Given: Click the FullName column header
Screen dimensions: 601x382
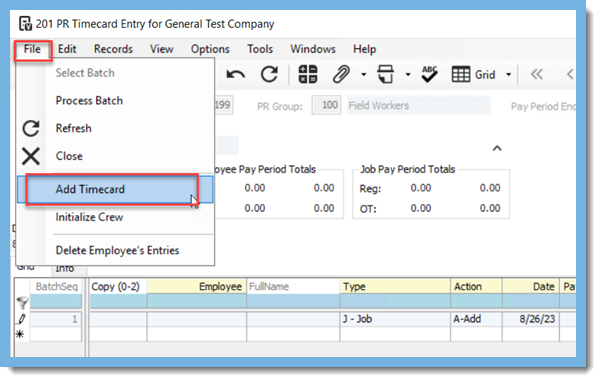Looking at the screenshot, I should (x=293, y=287).
